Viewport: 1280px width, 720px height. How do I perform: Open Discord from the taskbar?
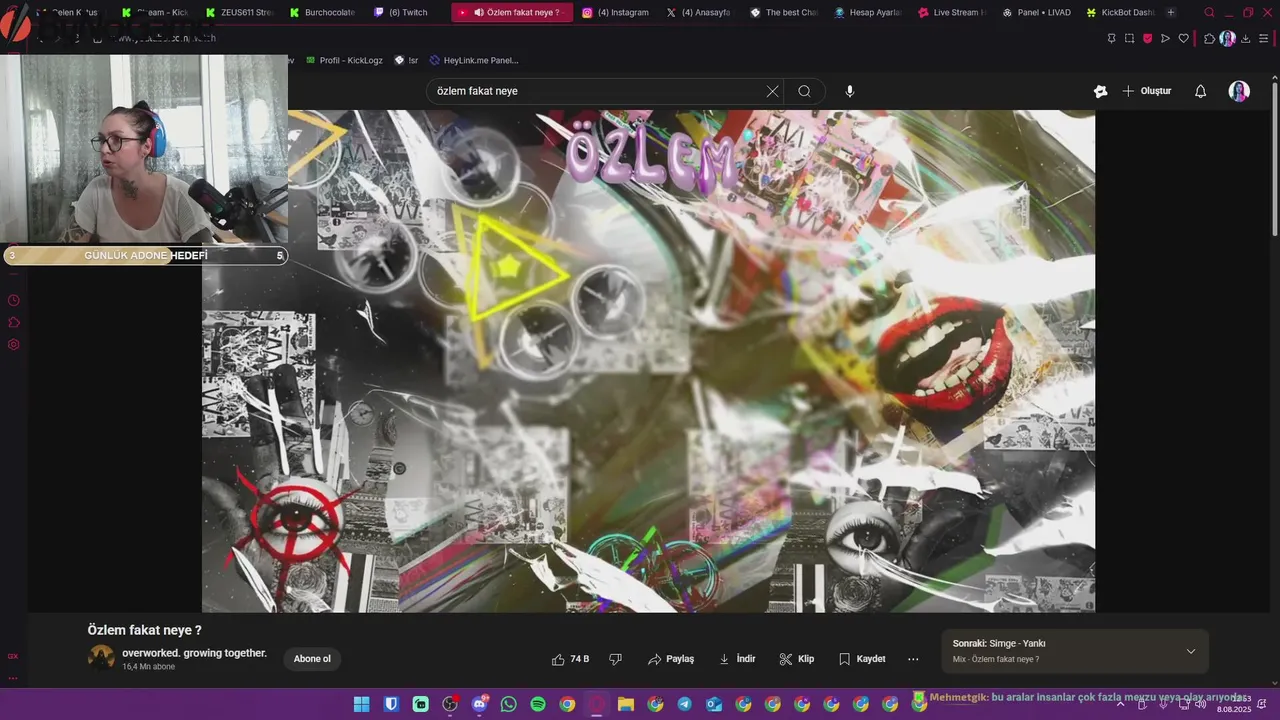[479, 704]
